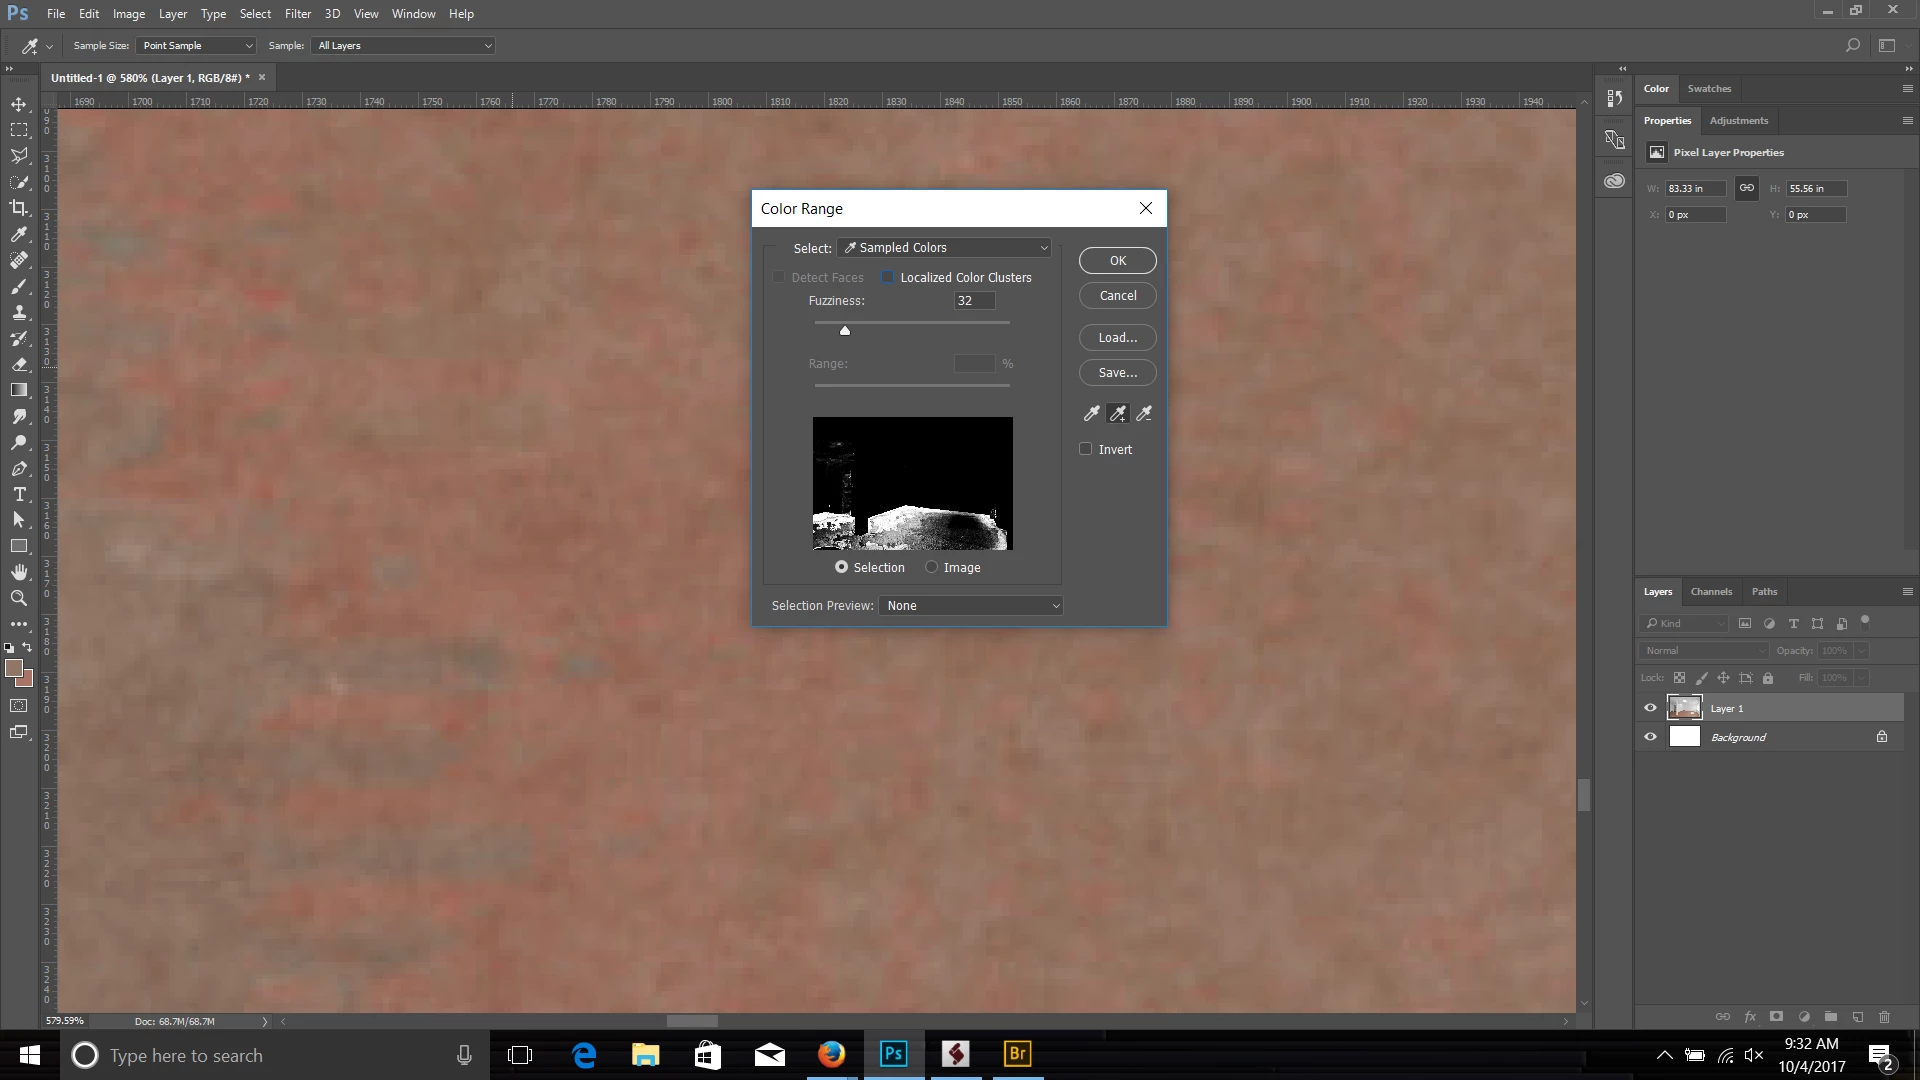1920x1080 pixels.
Task: Select the Hand tool
Action: [x=19, y=572]
